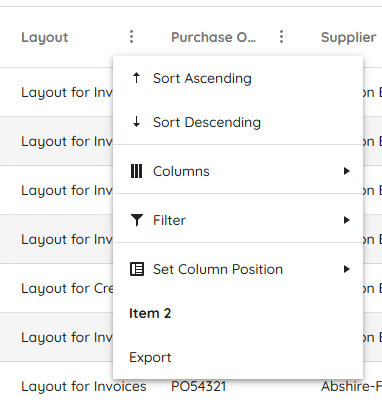Select Set Column Position entry
This screenshot has width=382, height=405.
point(238,269)
